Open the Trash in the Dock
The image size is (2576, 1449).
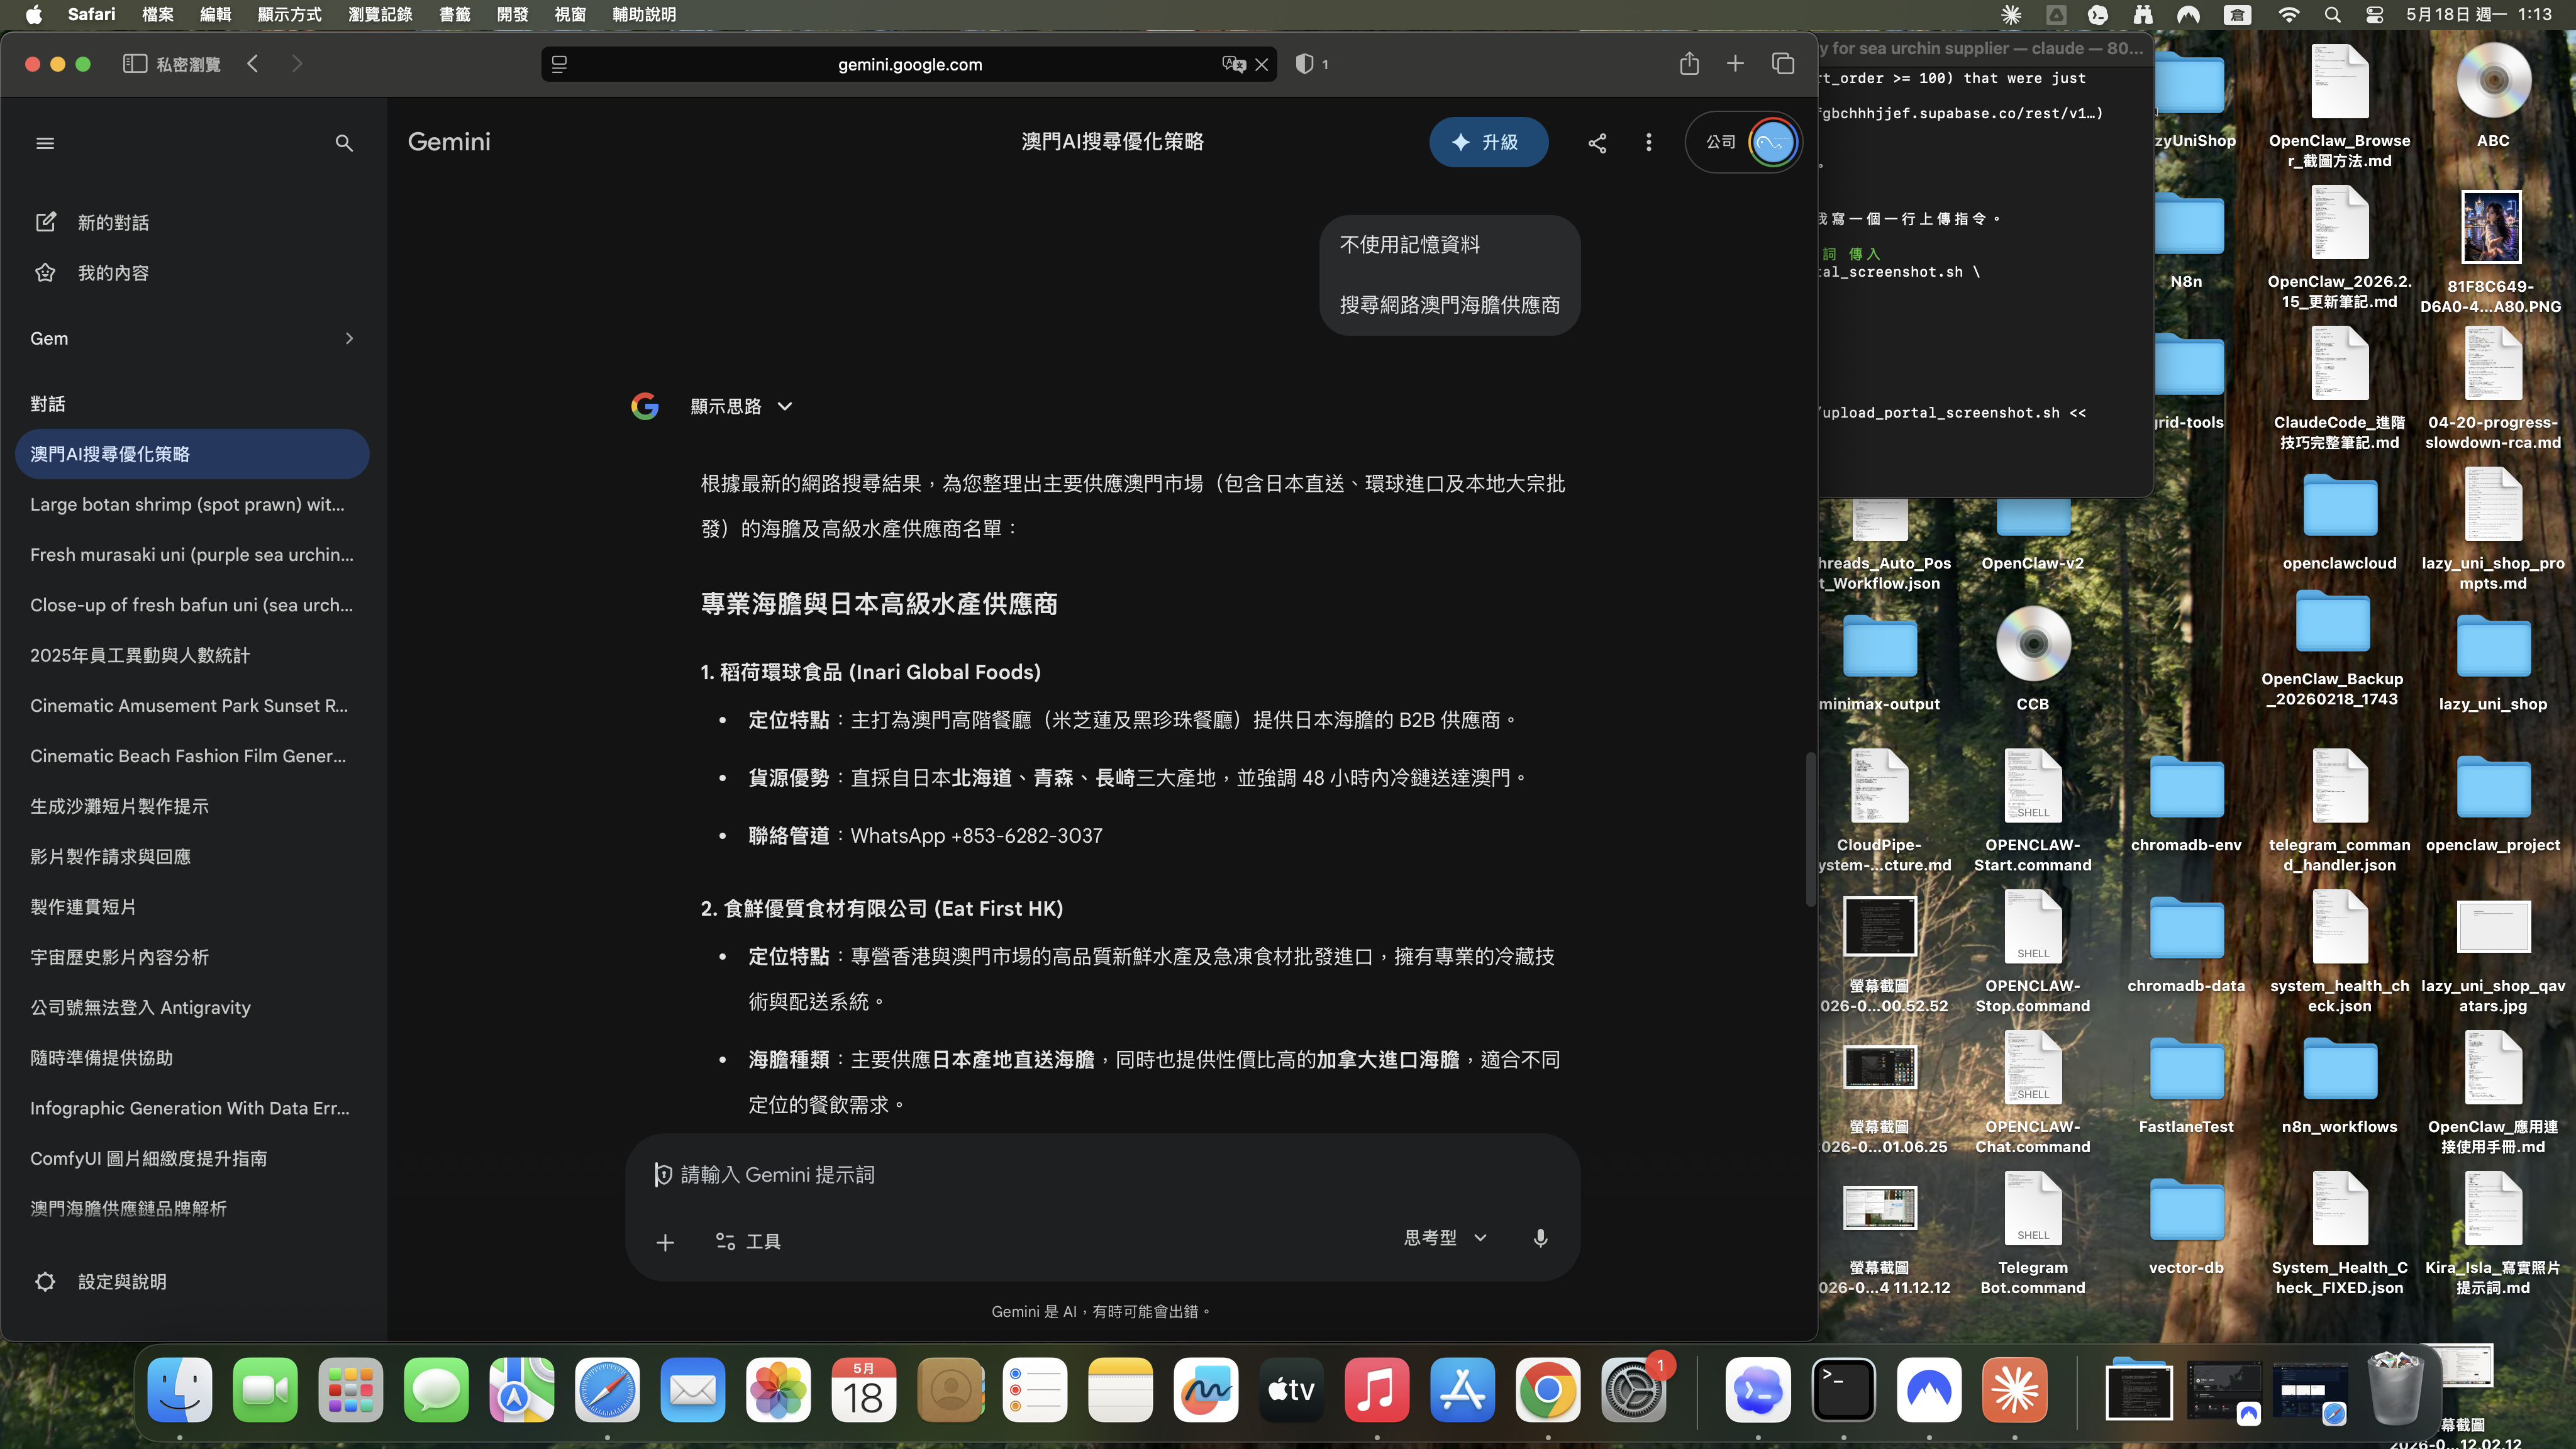[2396, 1388]
